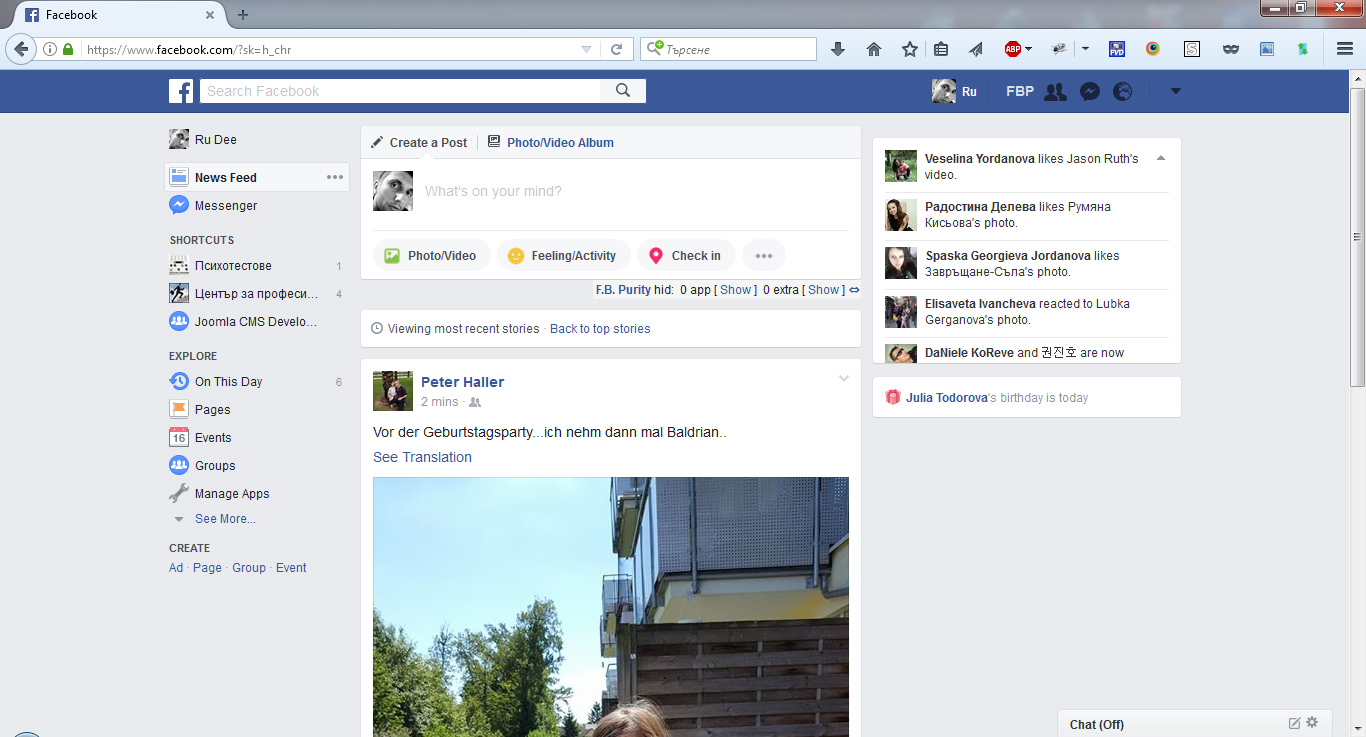Bookmark this page with the star icon
This screenshot has width=1366, height=737.
[909, 49]
